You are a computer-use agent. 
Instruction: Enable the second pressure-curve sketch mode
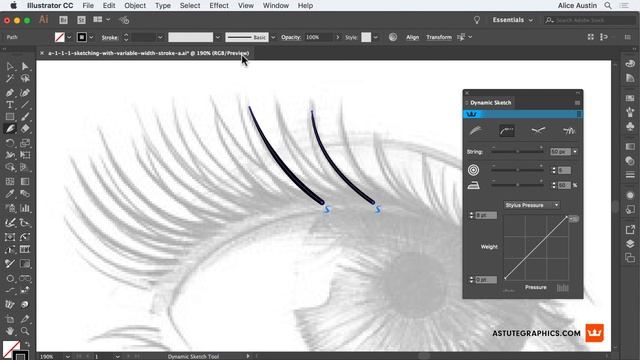(x=507, y=131)
